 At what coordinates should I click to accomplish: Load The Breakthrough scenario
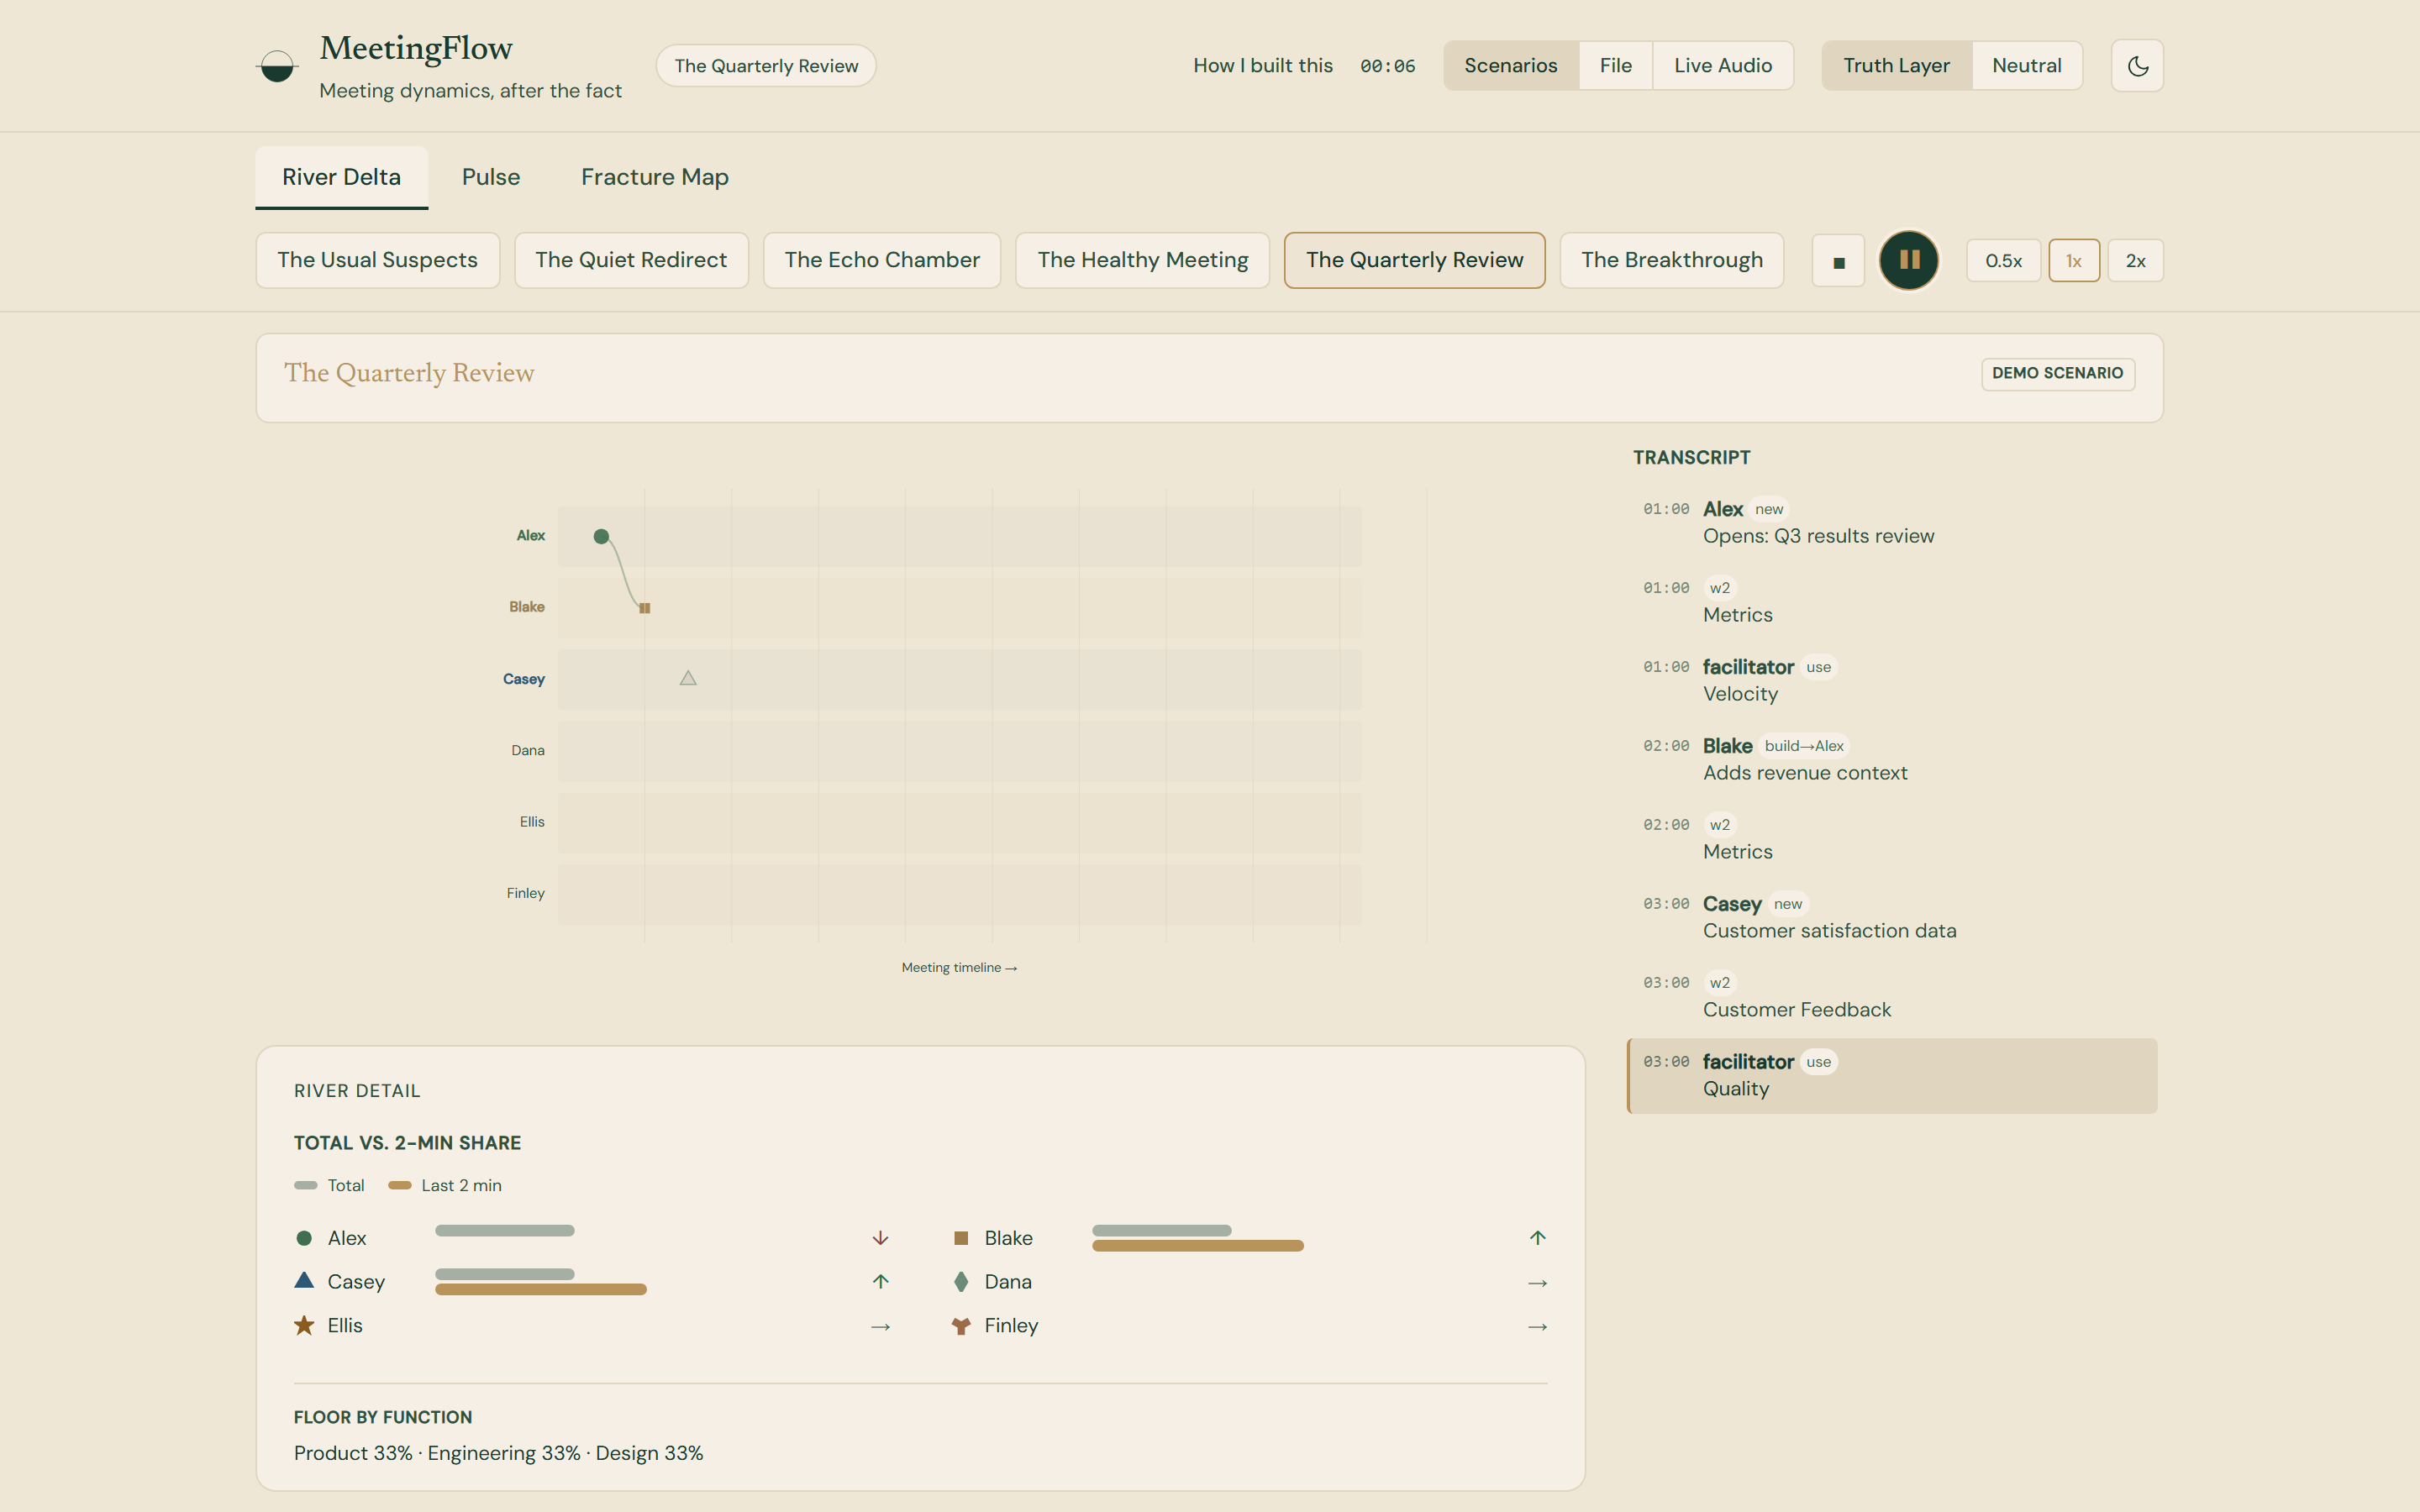tap(1671, 260)
